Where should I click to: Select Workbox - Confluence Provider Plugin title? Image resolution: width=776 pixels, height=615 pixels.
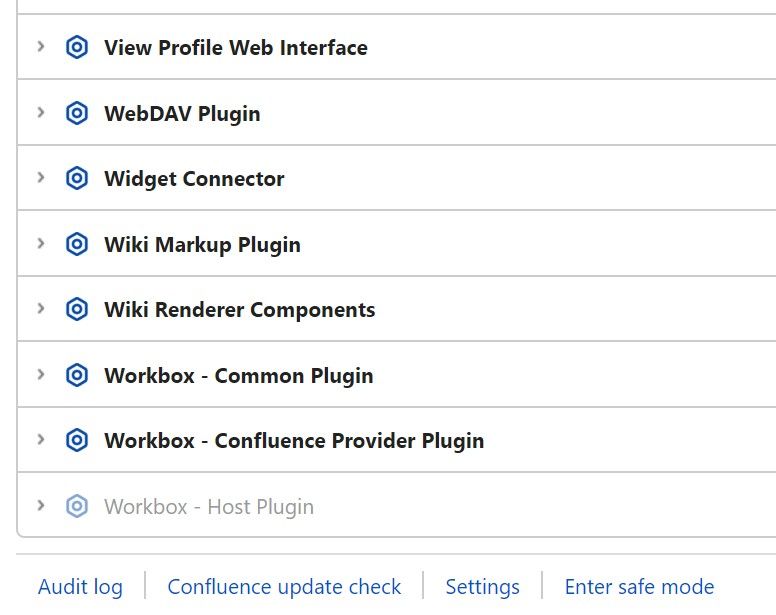[294, 441]
